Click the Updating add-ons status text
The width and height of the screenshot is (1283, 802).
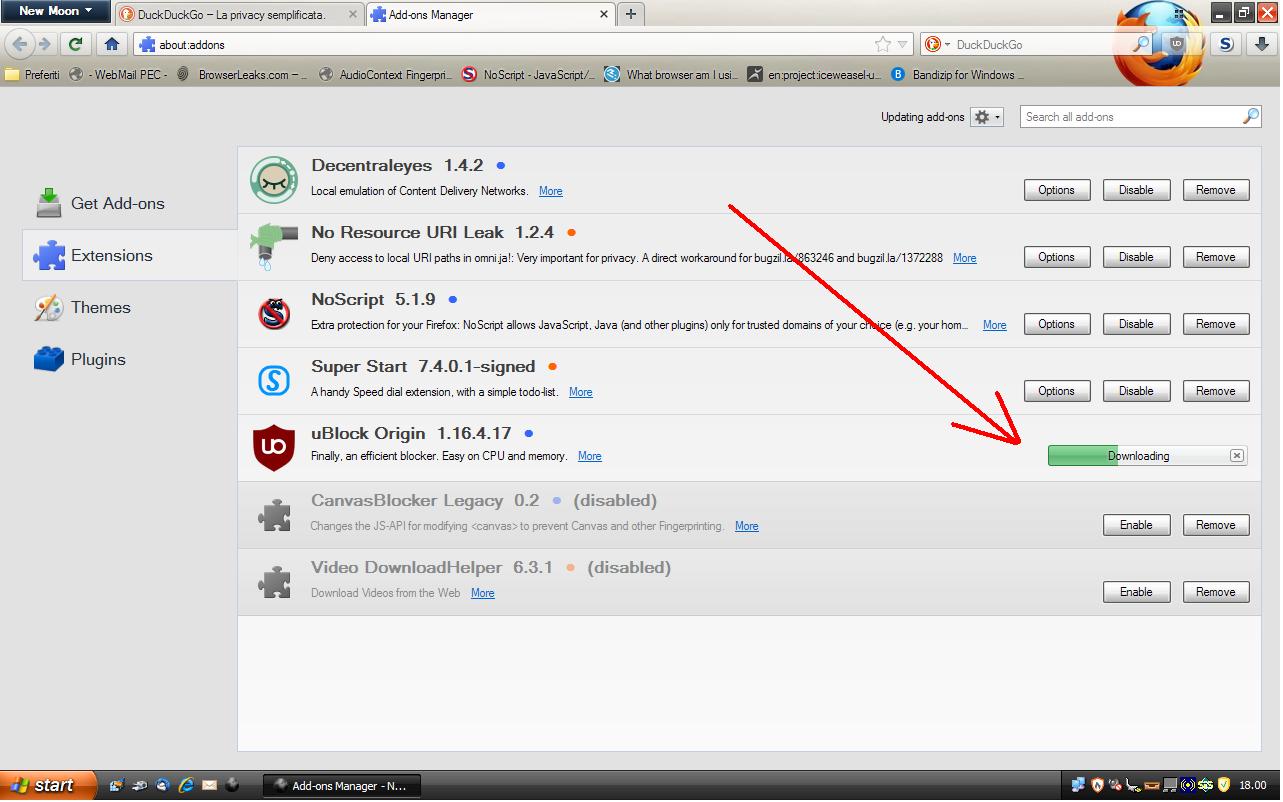point(922,117)
